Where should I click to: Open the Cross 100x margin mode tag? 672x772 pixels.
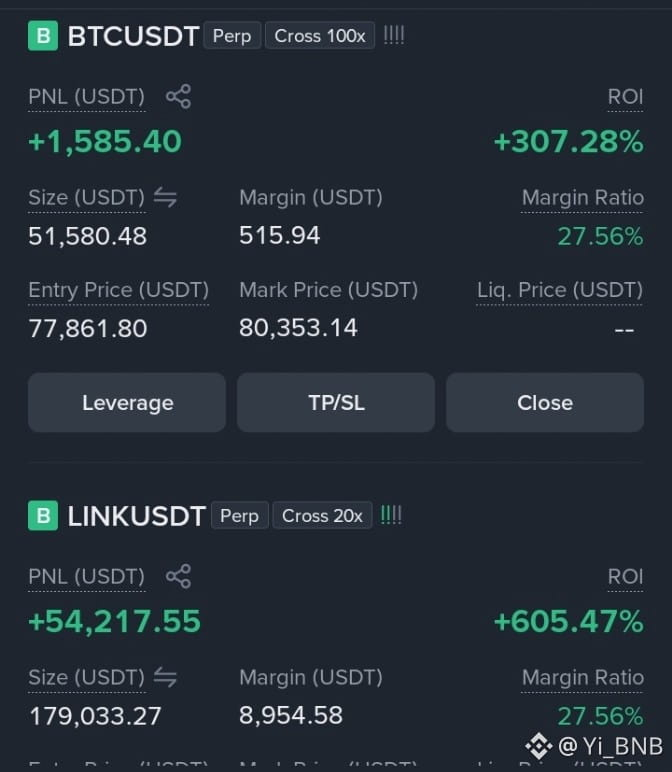point(320,35)
